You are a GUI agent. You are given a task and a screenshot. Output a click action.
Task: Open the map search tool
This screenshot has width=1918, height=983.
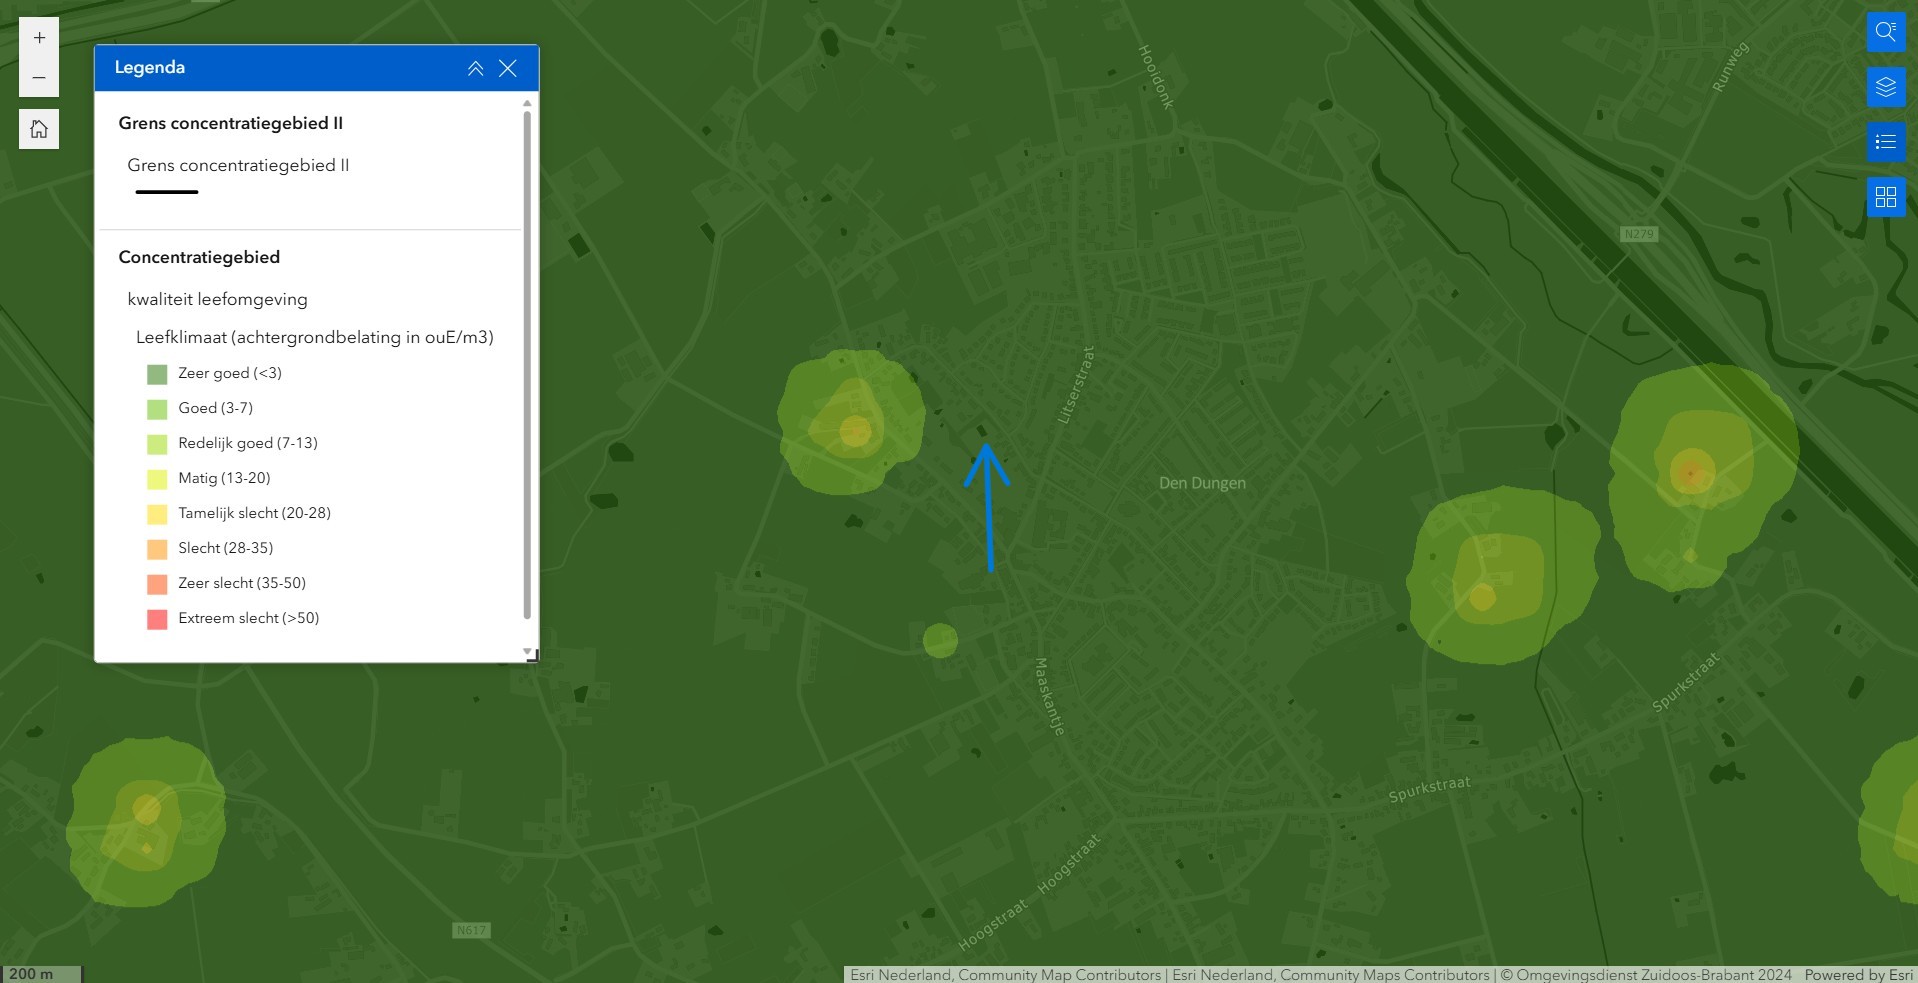click(x=1885, y=32)
